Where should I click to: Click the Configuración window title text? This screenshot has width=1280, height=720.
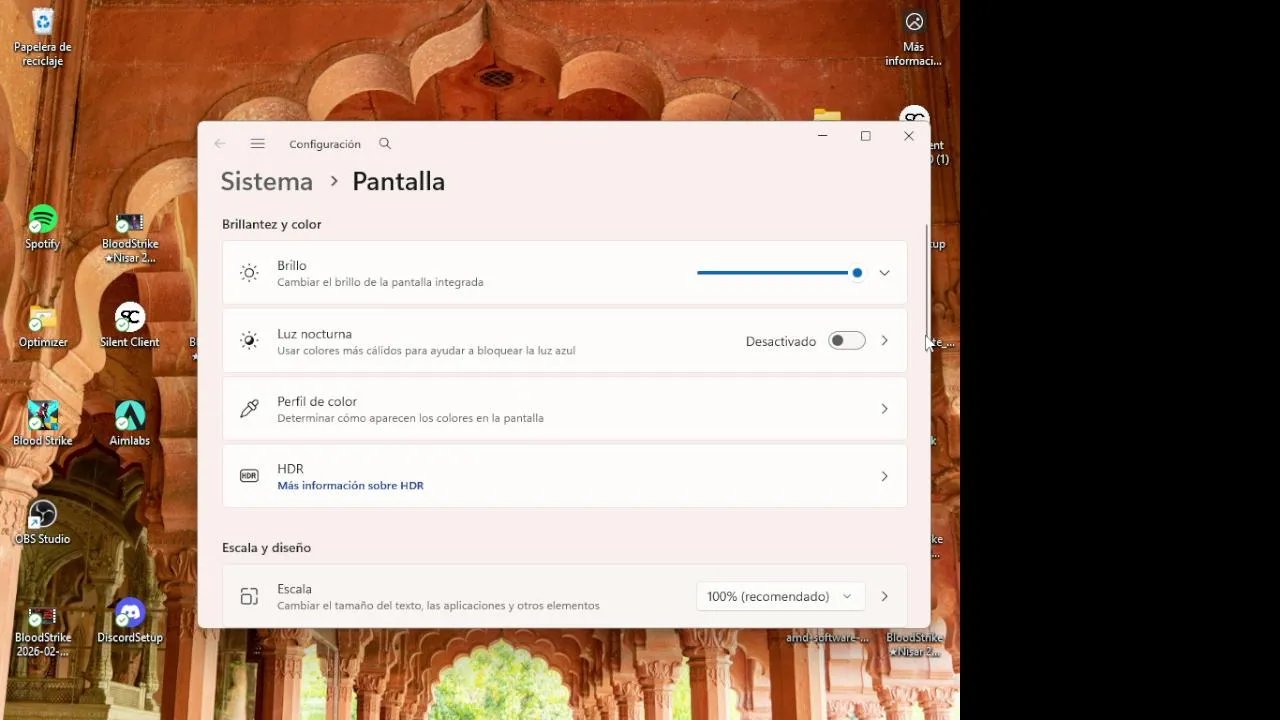[325, 144]
